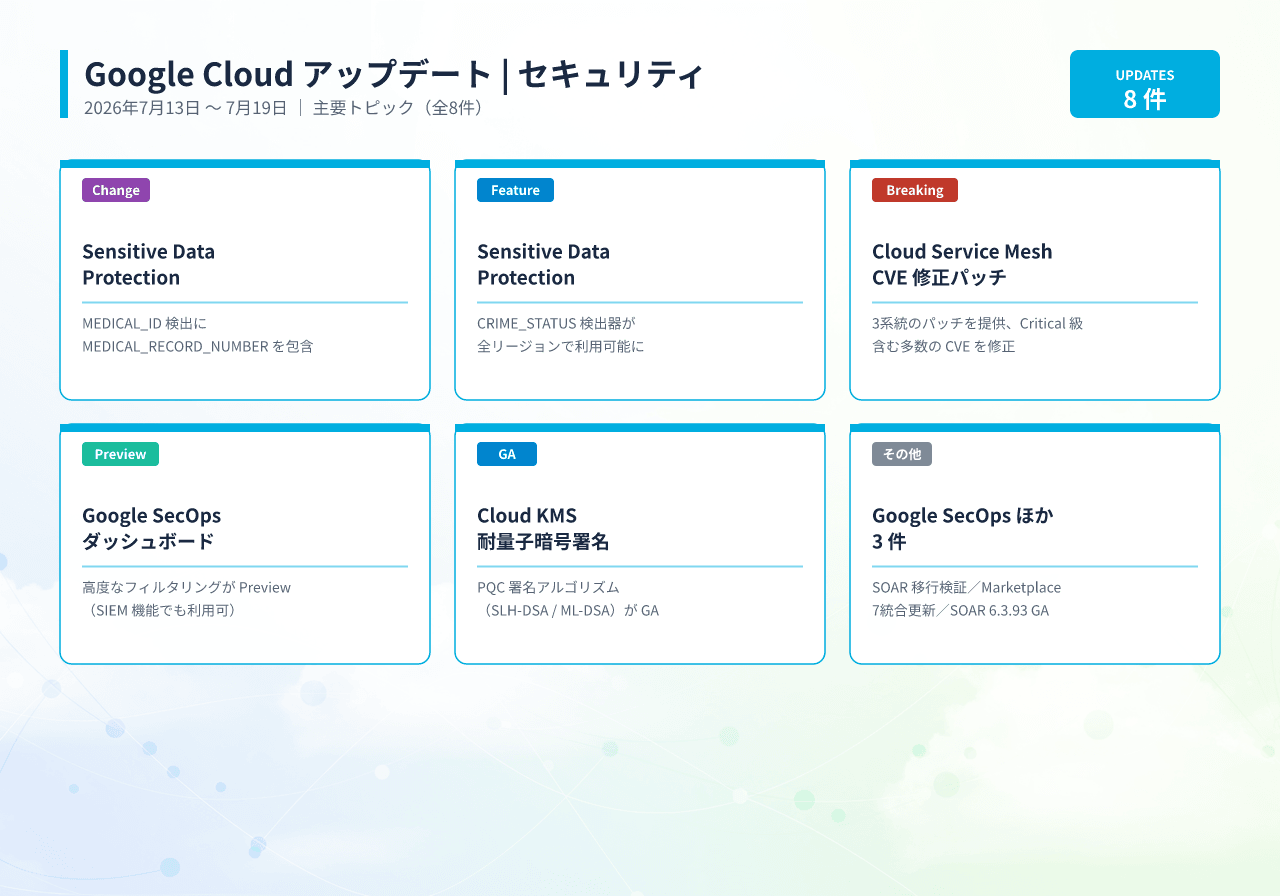1280x896 pixels.
Task: Click the CRIME_STATUS 検出器が line
Action: pos(556,323)
